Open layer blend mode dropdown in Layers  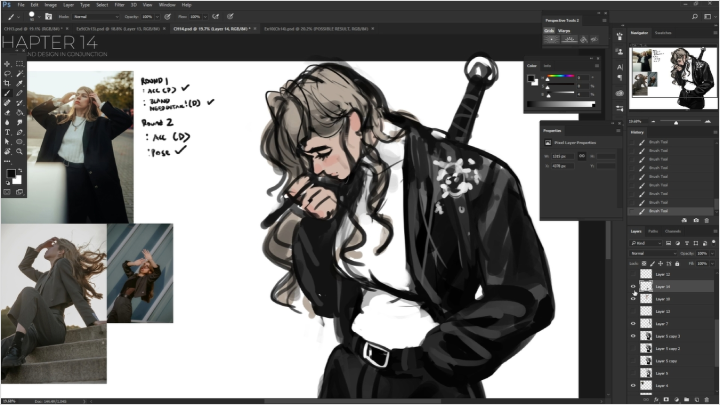tap(653, 253)
